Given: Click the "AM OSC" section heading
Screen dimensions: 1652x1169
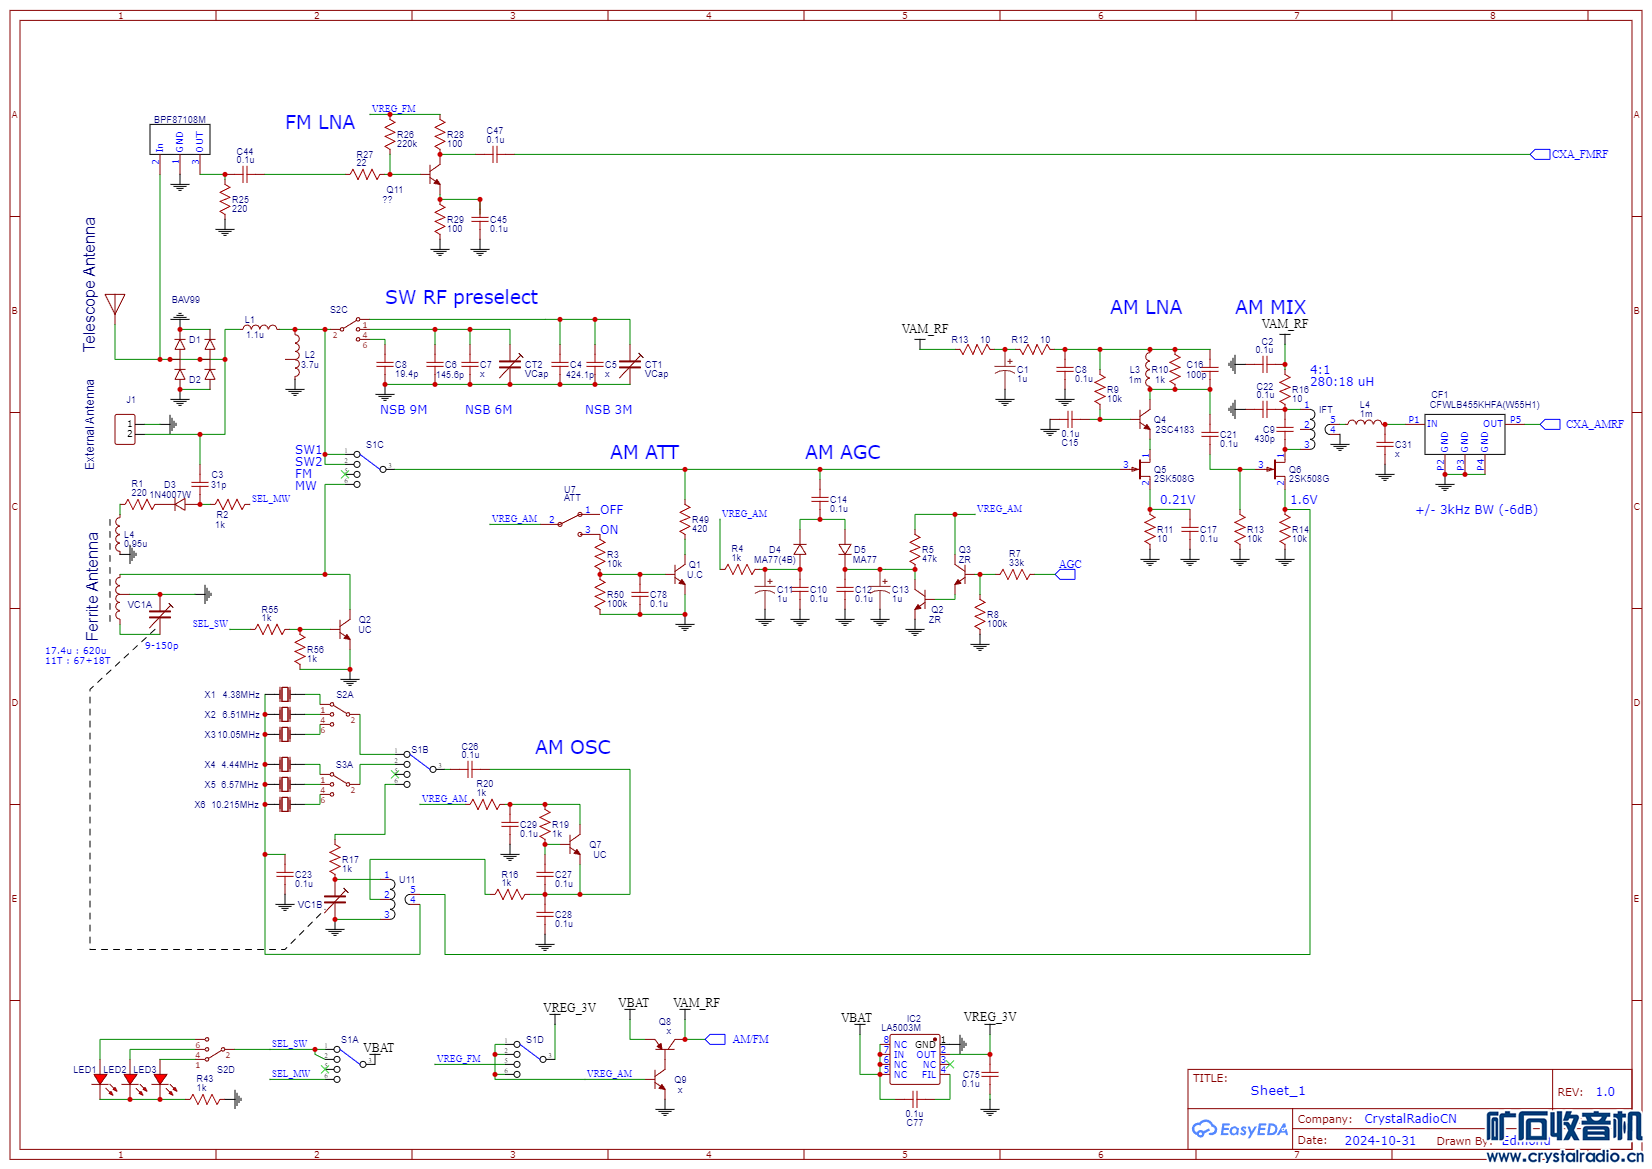Looking at the screenshot, I should [x=573, y=747].
